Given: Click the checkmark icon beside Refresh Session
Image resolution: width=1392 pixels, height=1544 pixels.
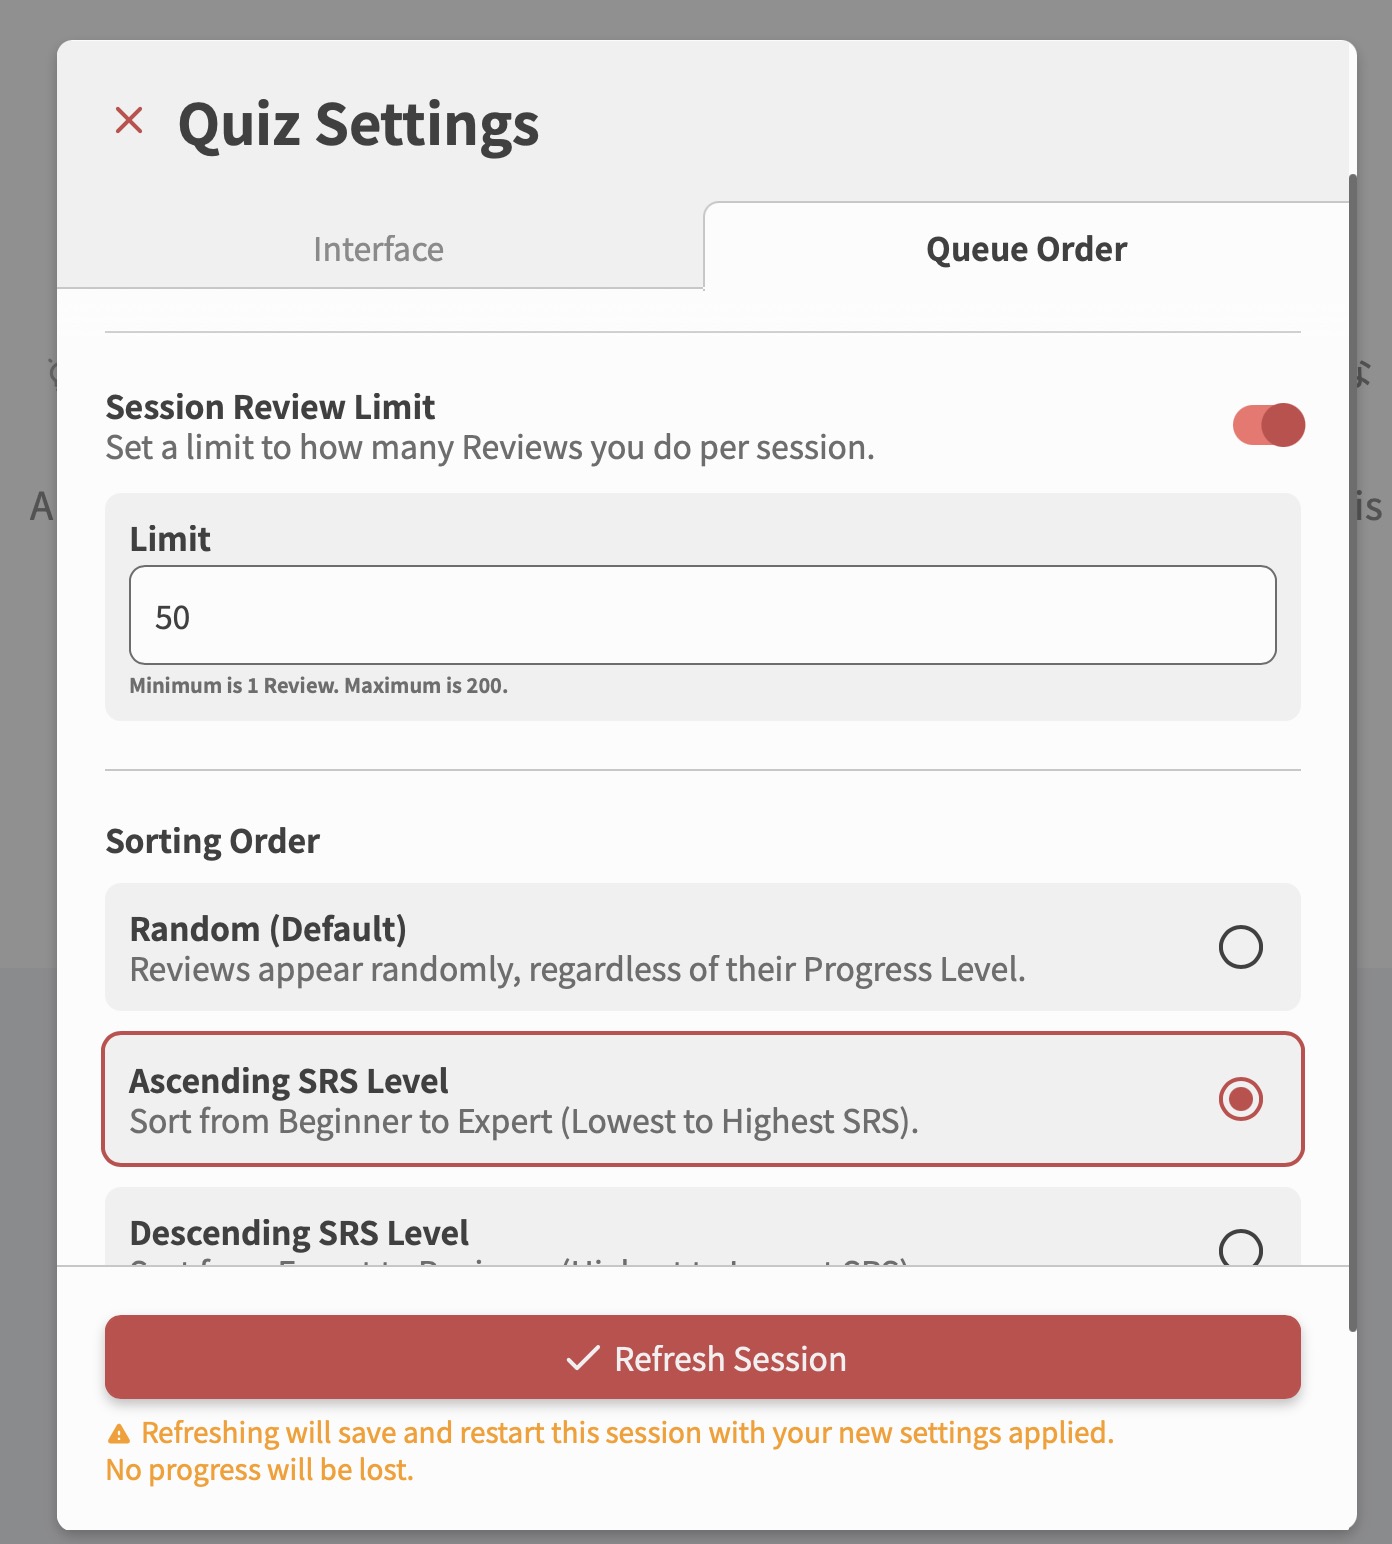Looking at the screenshot, I should click(583, 1358).
